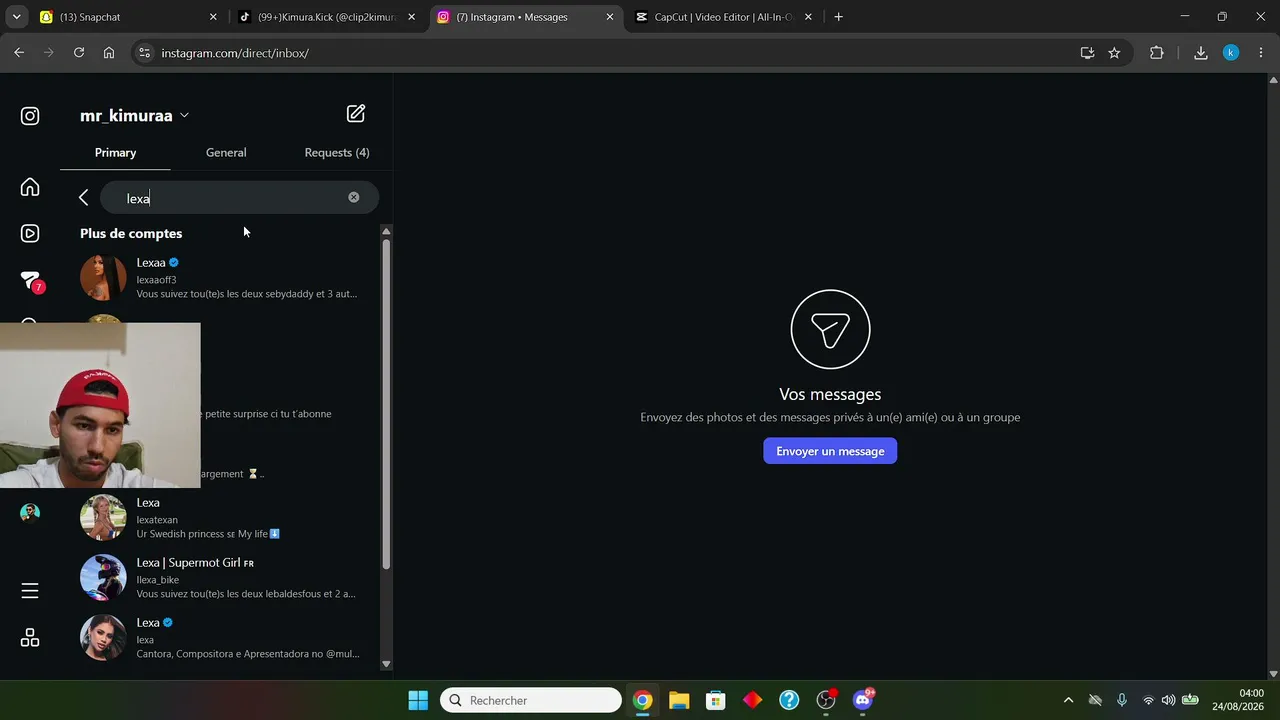This screenshot has height=720, width=1280.
Task: Switch to the Primary tab
Action: point(115,153)
